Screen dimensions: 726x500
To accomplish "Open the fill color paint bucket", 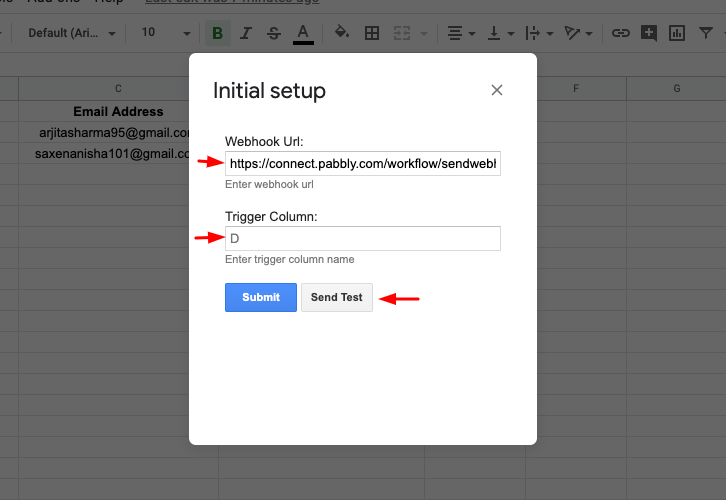I will click(x=342, y=32).
